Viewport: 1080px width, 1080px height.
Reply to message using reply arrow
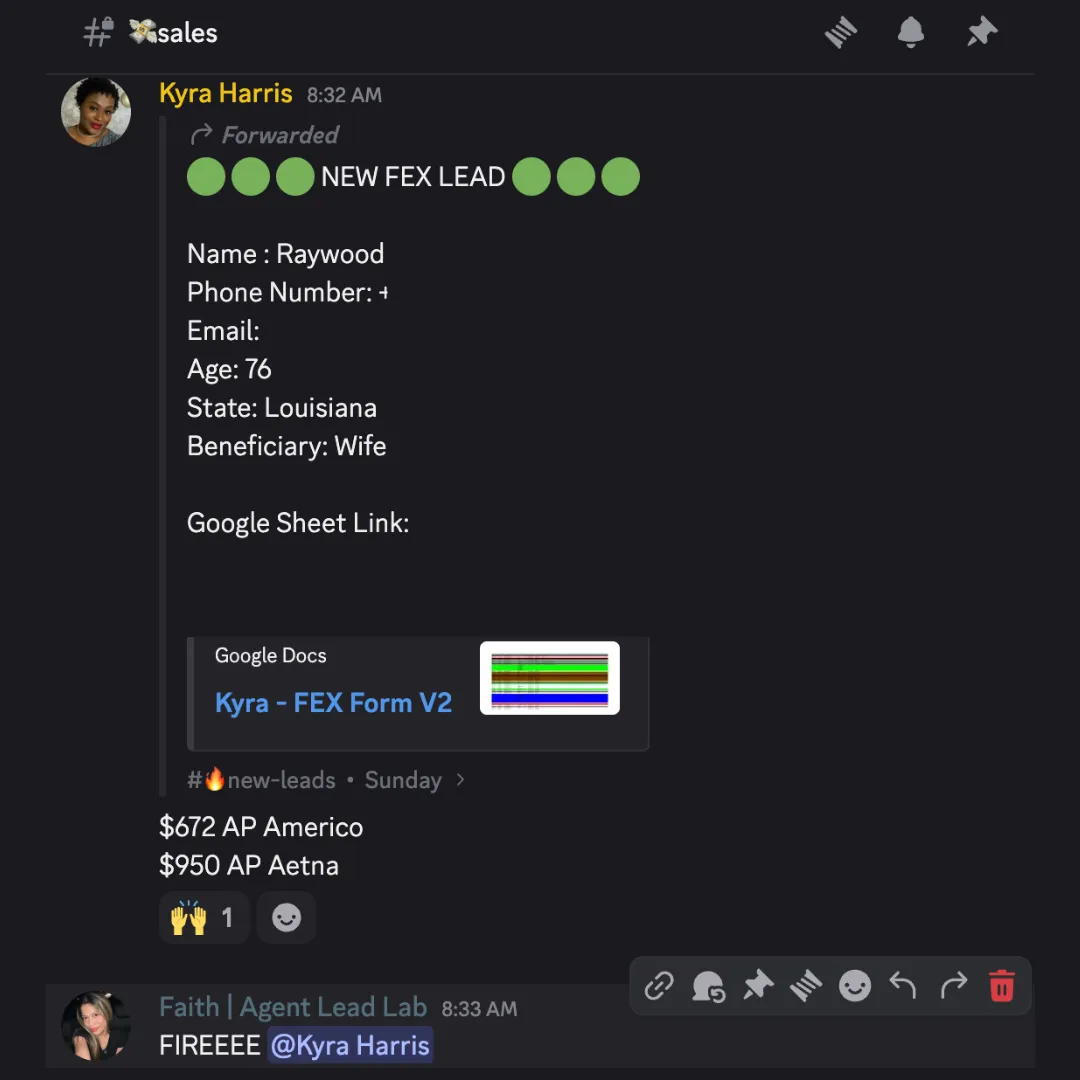[x=903, y=986]
